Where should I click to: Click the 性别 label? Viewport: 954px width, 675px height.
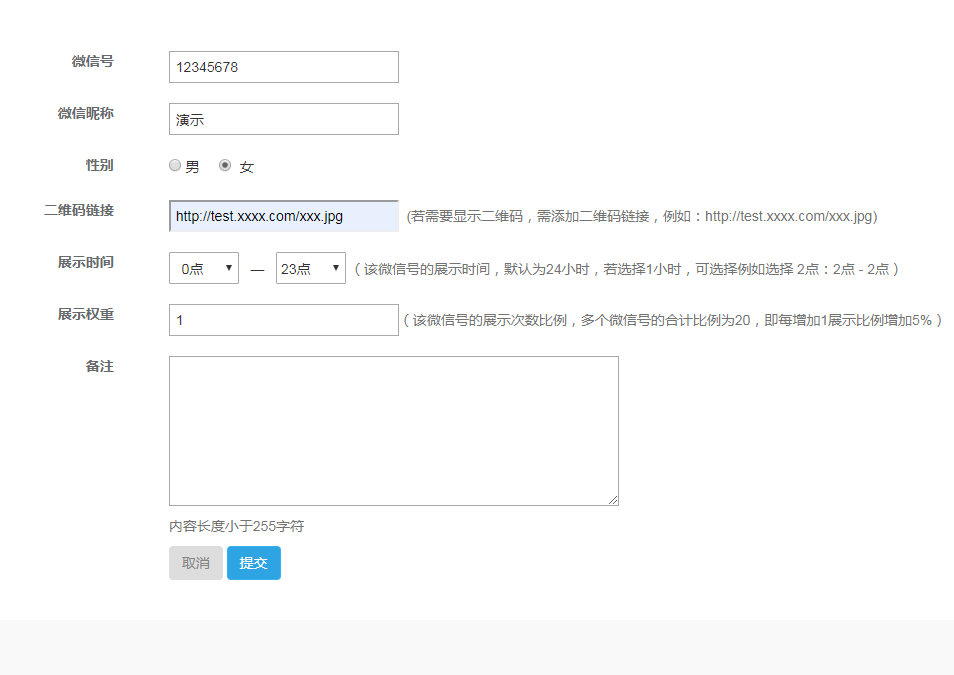coord(100,165)
